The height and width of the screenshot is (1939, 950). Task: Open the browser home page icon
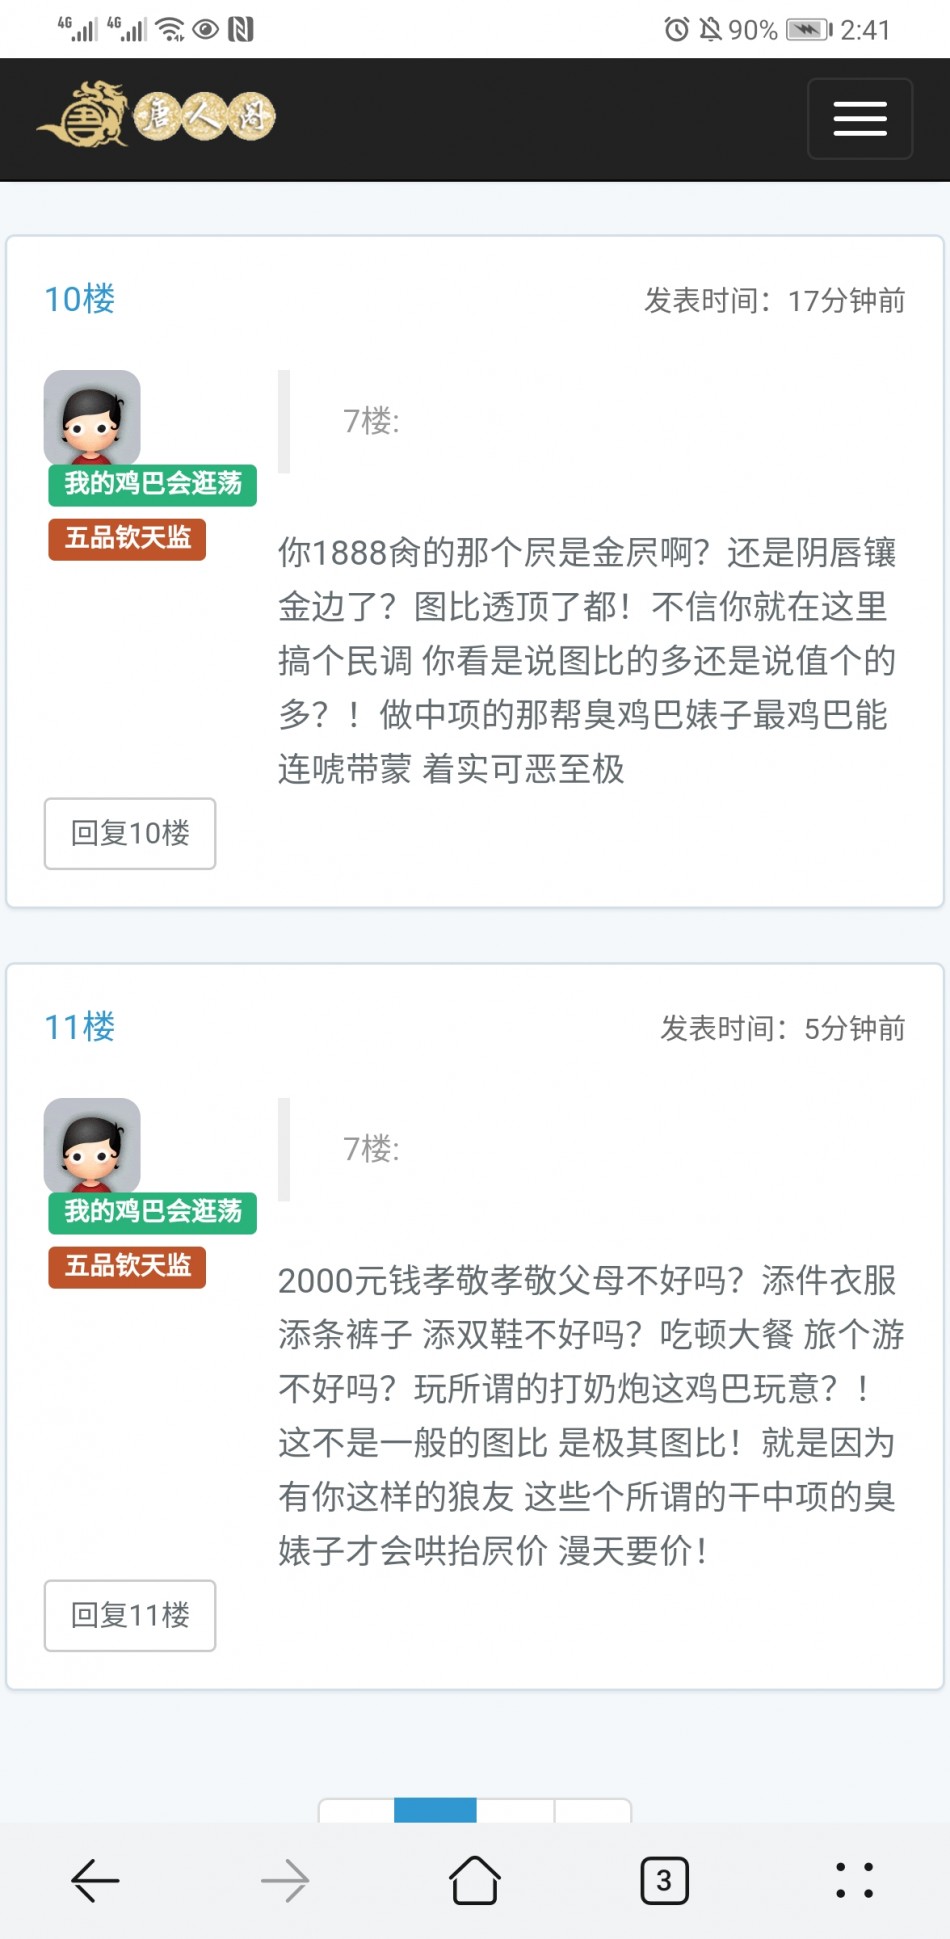(475, 1880)
